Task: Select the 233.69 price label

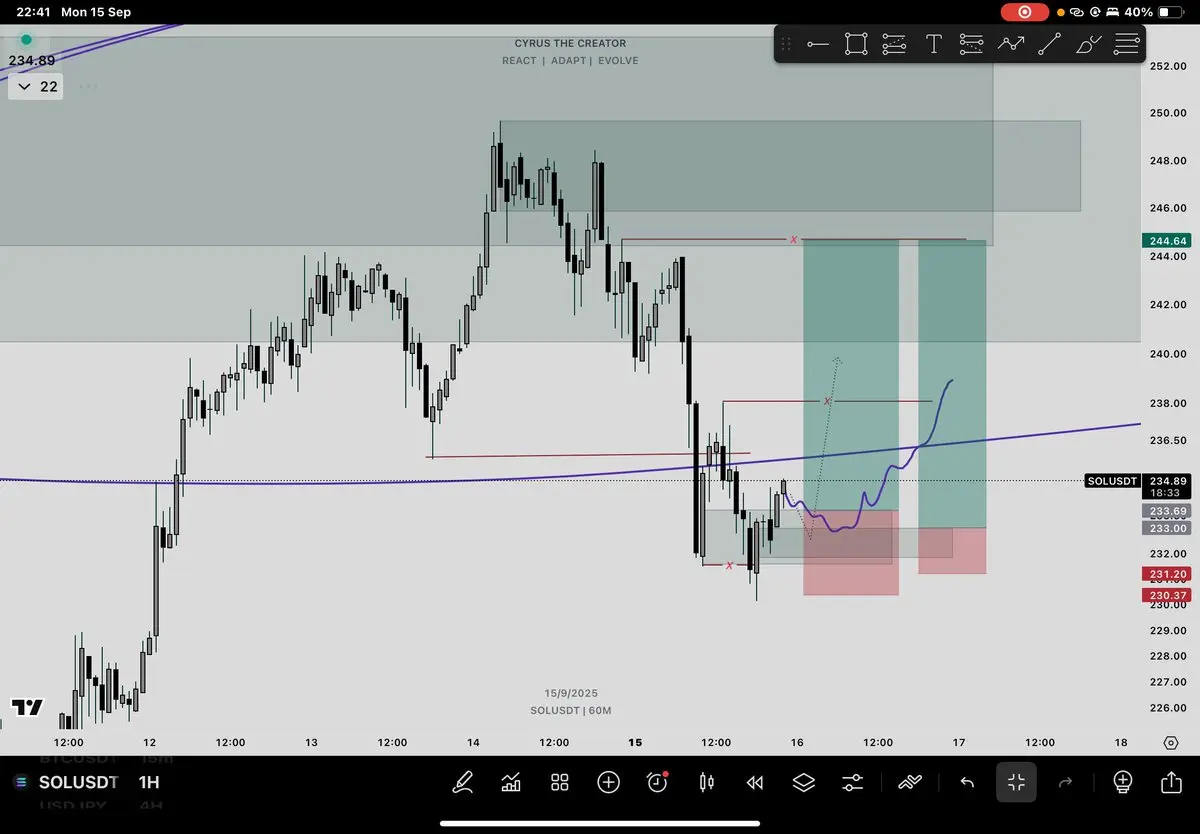Action: 1165,511
